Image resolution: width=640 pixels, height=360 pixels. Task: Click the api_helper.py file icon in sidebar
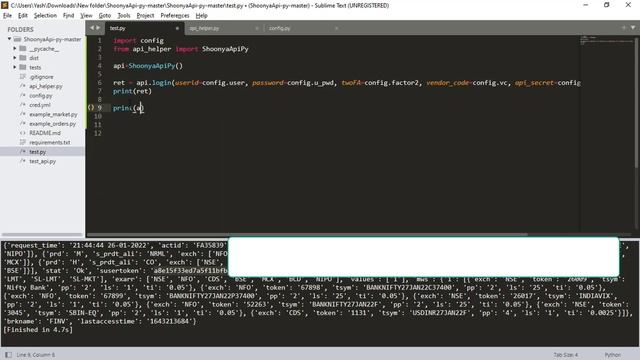pyautogui.click(x=23, y=86)
